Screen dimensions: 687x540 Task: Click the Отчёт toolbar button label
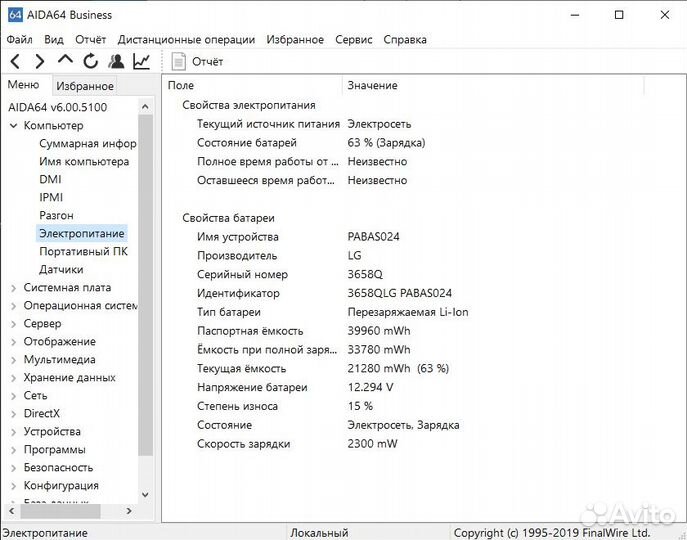208,62
